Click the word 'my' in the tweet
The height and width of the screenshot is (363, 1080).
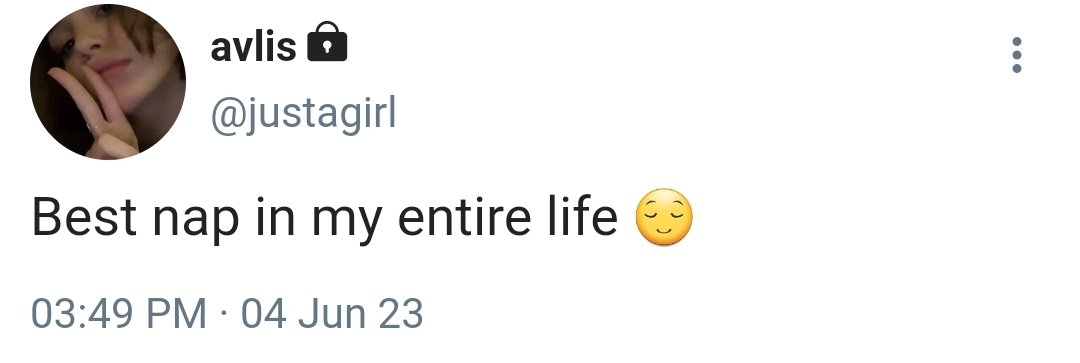[347, 222]
